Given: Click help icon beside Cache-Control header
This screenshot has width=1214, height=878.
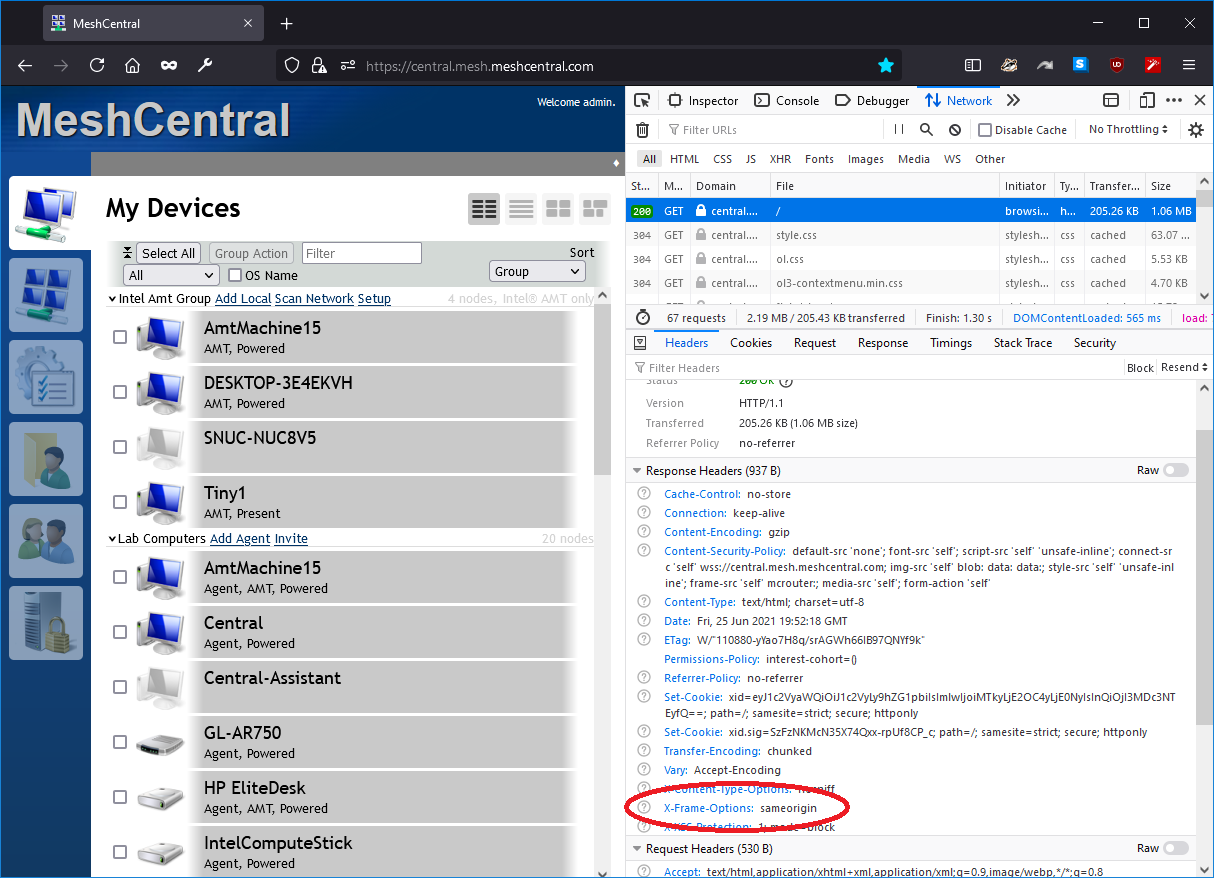Looking at the screenshot, I should [x=645, y=494].
